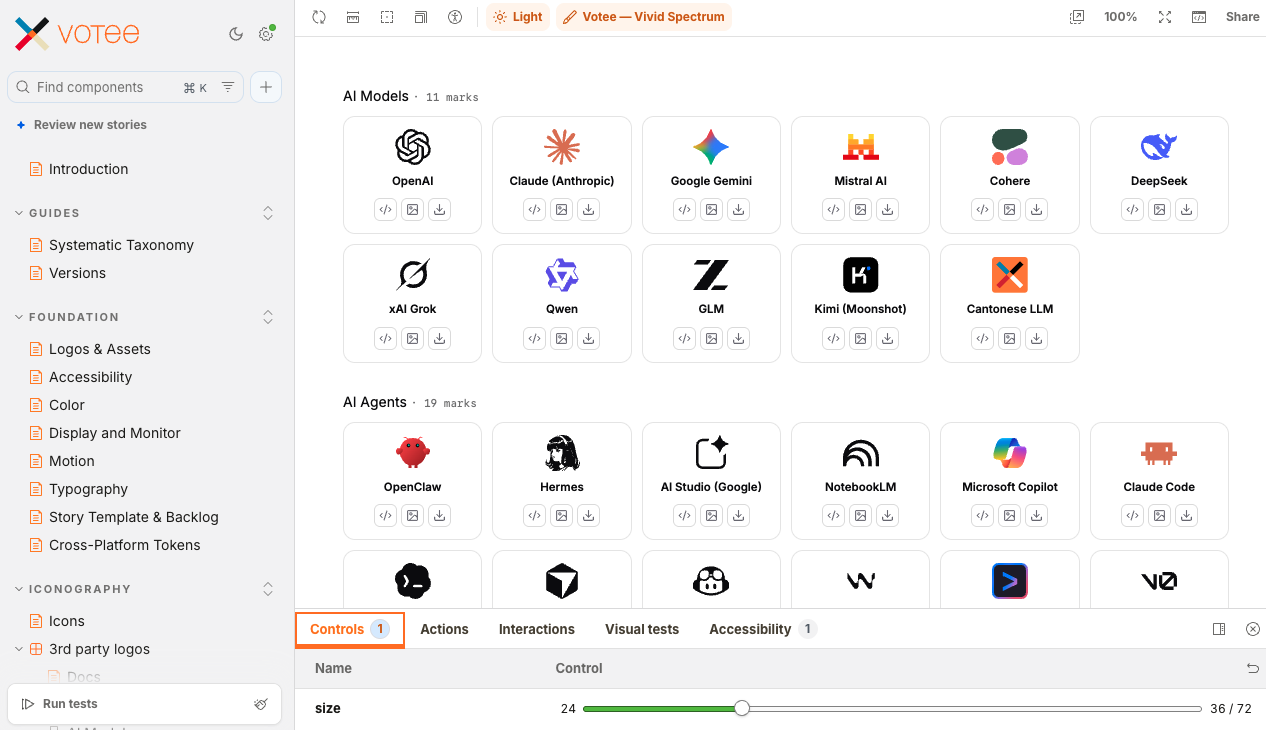The image size is (1266, 730).
Task: Switch to the Actions tab
Action: pos(444,629)
